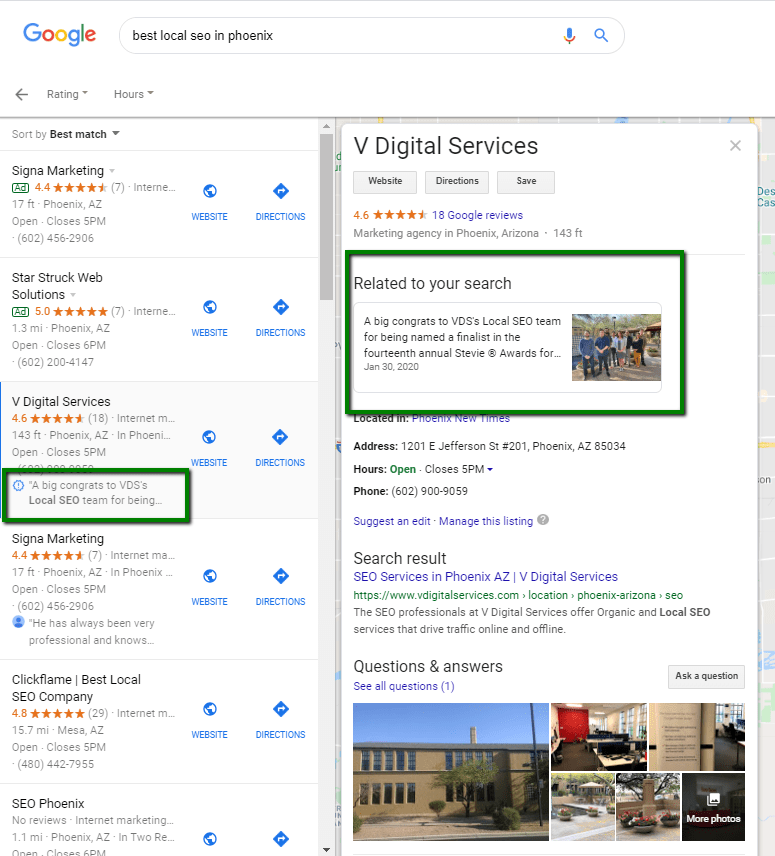This screenshot has width=775, height=856.
Task: Click the Google logo
Action: click(59, 34)
